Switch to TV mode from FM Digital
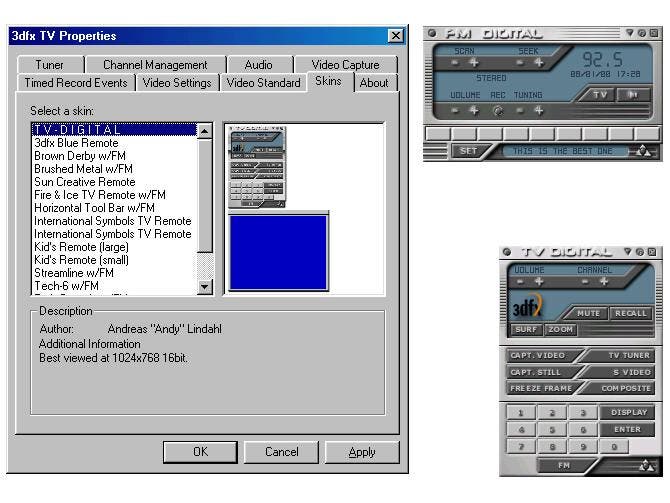Viewport: 670px width, 503px height. point(599,94)
